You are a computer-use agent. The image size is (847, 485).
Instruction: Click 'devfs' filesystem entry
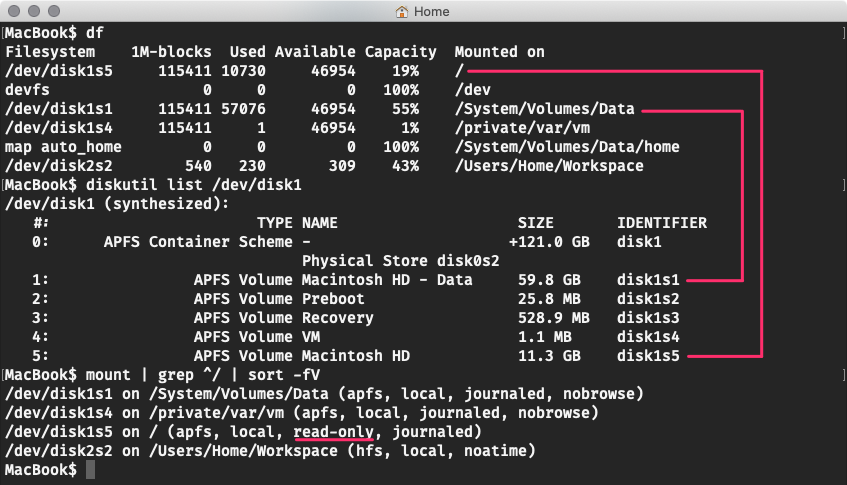click(x=27, y=90)
